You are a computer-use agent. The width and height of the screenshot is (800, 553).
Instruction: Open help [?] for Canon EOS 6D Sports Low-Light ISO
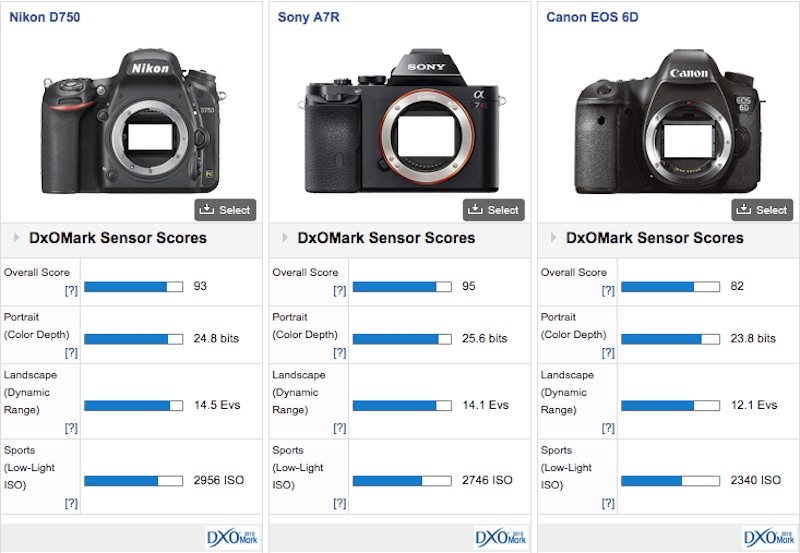click(x=608, y=504)
